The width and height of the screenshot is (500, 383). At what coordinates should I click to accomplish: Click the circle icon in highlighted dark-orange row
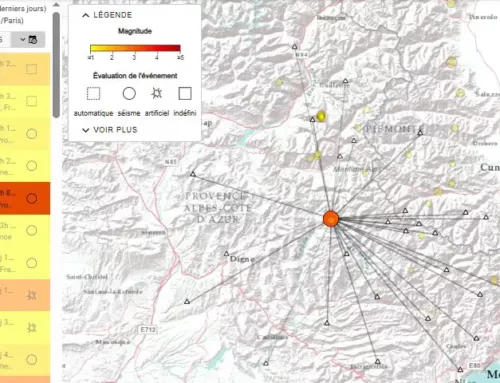pos(32,199)
